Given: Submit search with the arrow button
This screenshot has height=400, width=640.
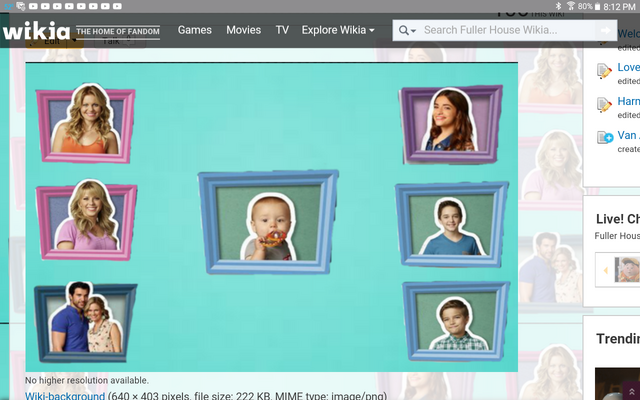Looking at the screenshot, I should coord(606,30).
